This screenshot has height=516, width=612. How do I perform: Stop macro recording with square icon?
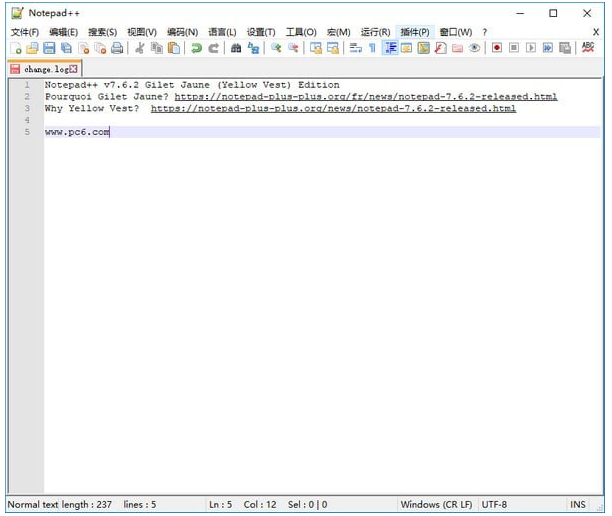click(x=514, y=48)
